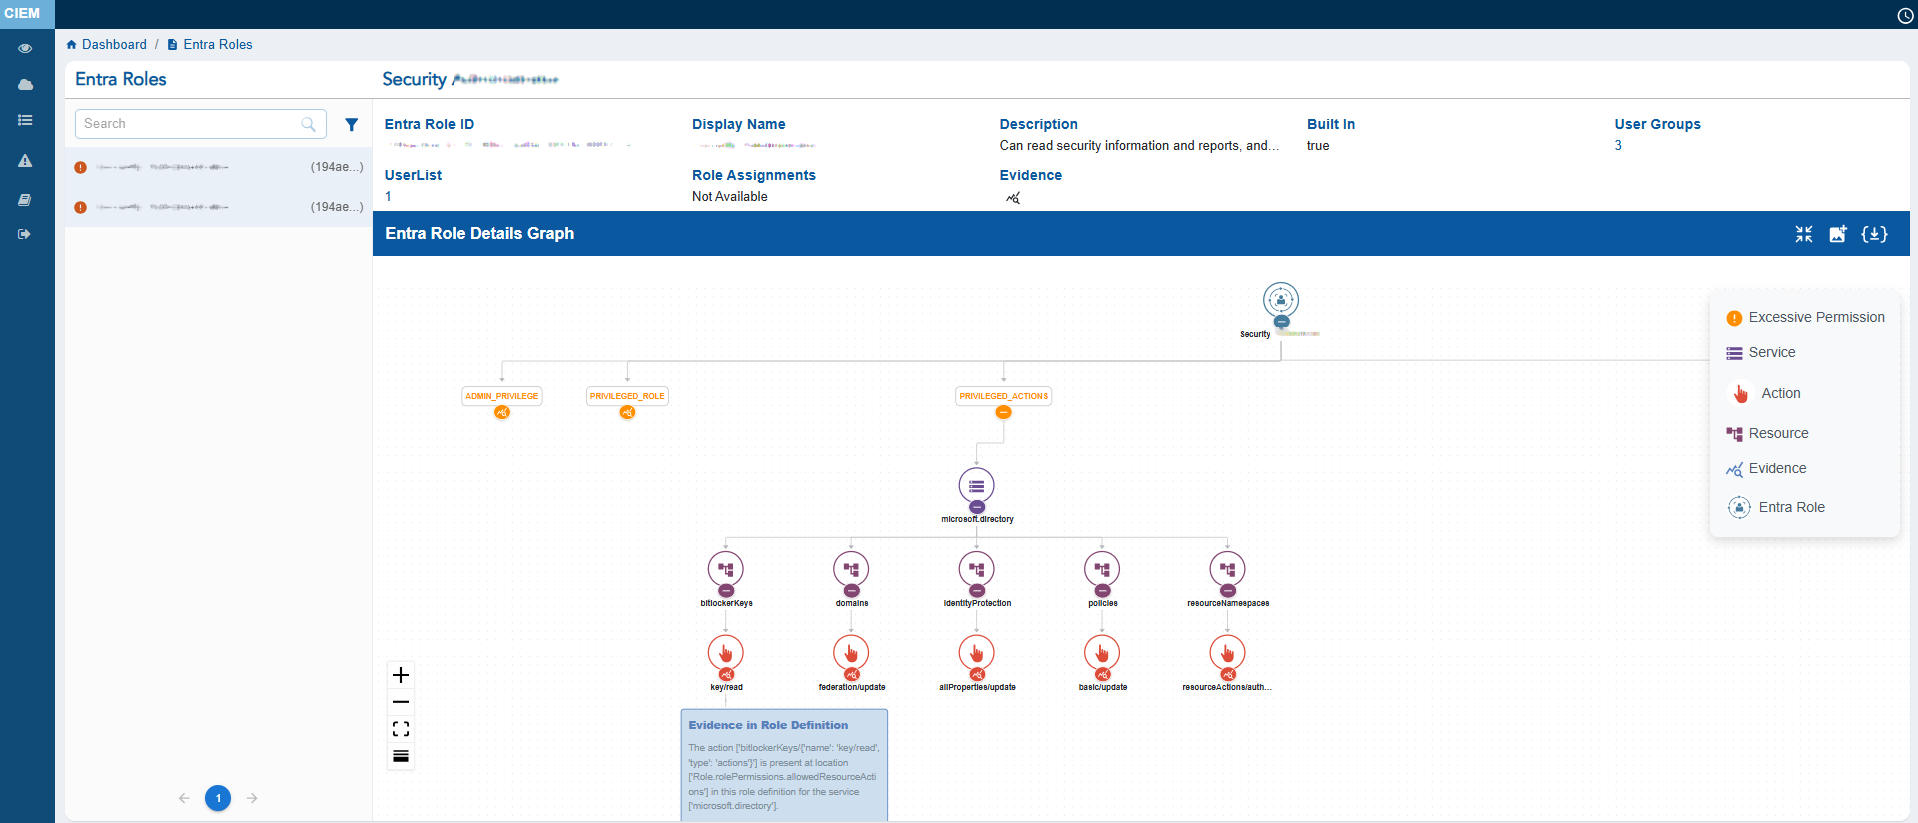The width and height of the screenshot is (1918, 823).
Task: Collapse the bitlockerKeys resource node
Action: click(x=726, y=591)
